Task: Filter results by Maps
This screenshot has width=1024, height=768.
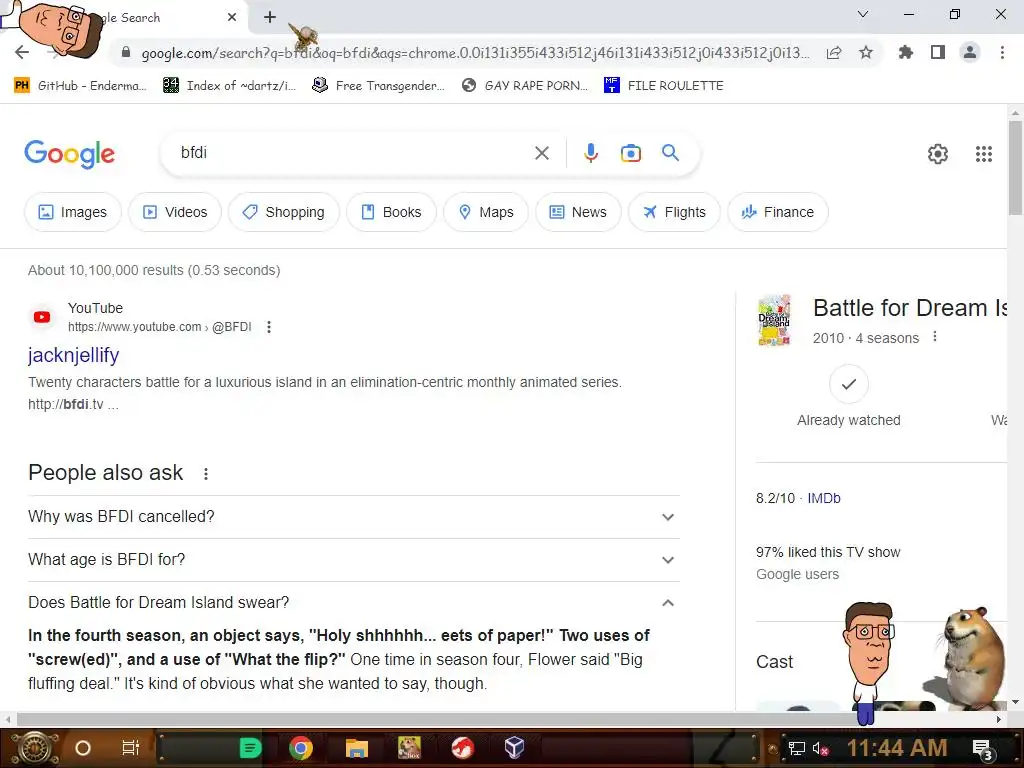Action: tap(486, 212)
